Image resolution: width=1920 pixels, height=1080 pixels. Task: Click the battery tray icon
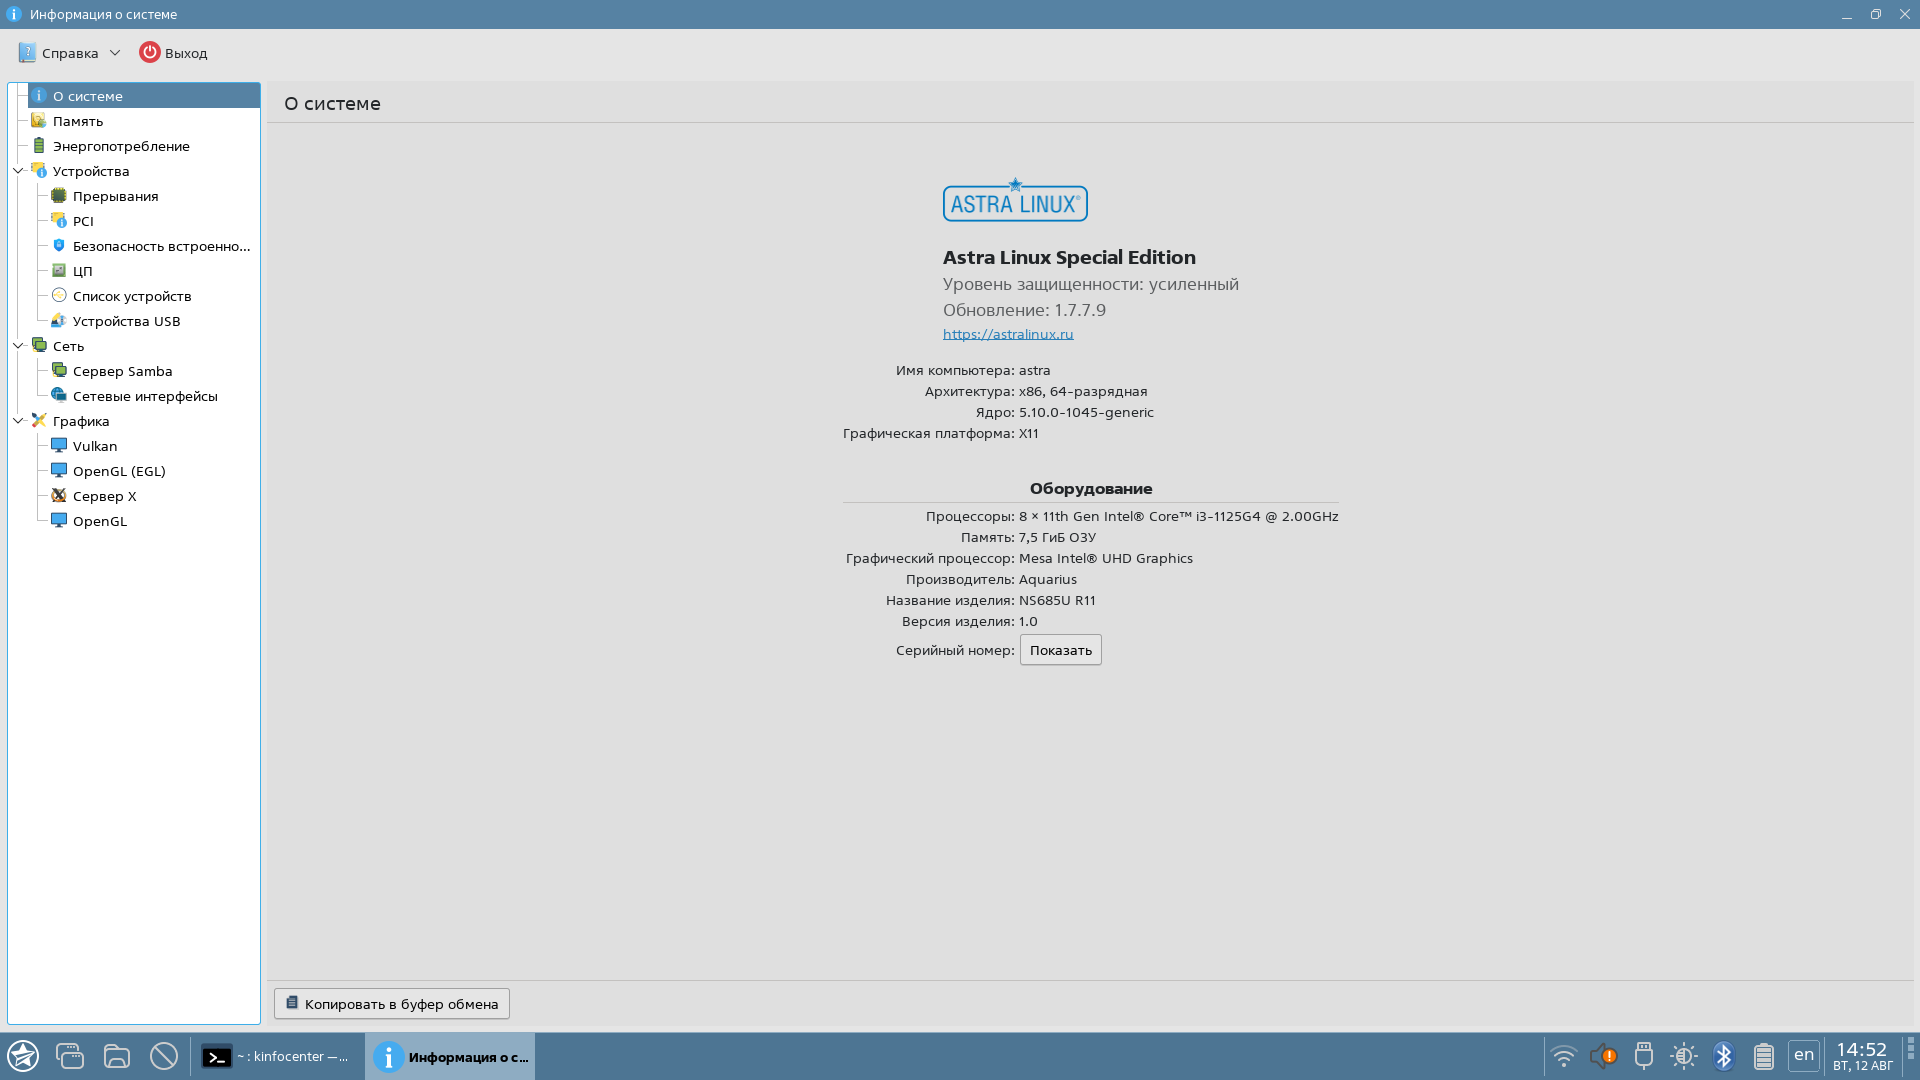(1763, 1056)
